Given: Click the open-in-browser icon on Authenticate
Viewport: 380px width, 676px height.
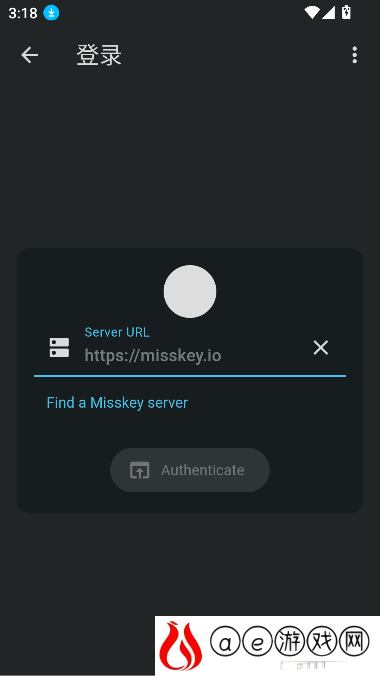Looking at the screenshot, I should pos(139,470).
